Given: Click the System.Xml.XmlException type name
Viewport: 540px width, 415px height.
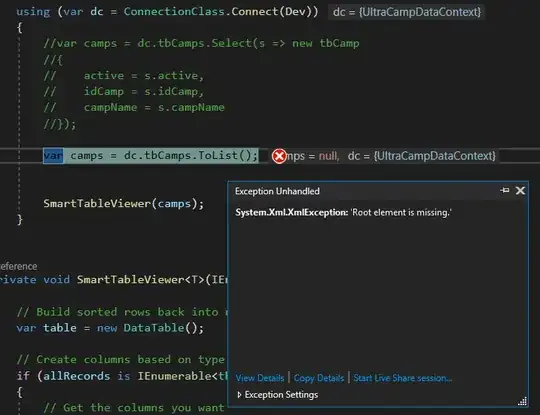Looking at the screenshot, I should click(x=292, y=212).
